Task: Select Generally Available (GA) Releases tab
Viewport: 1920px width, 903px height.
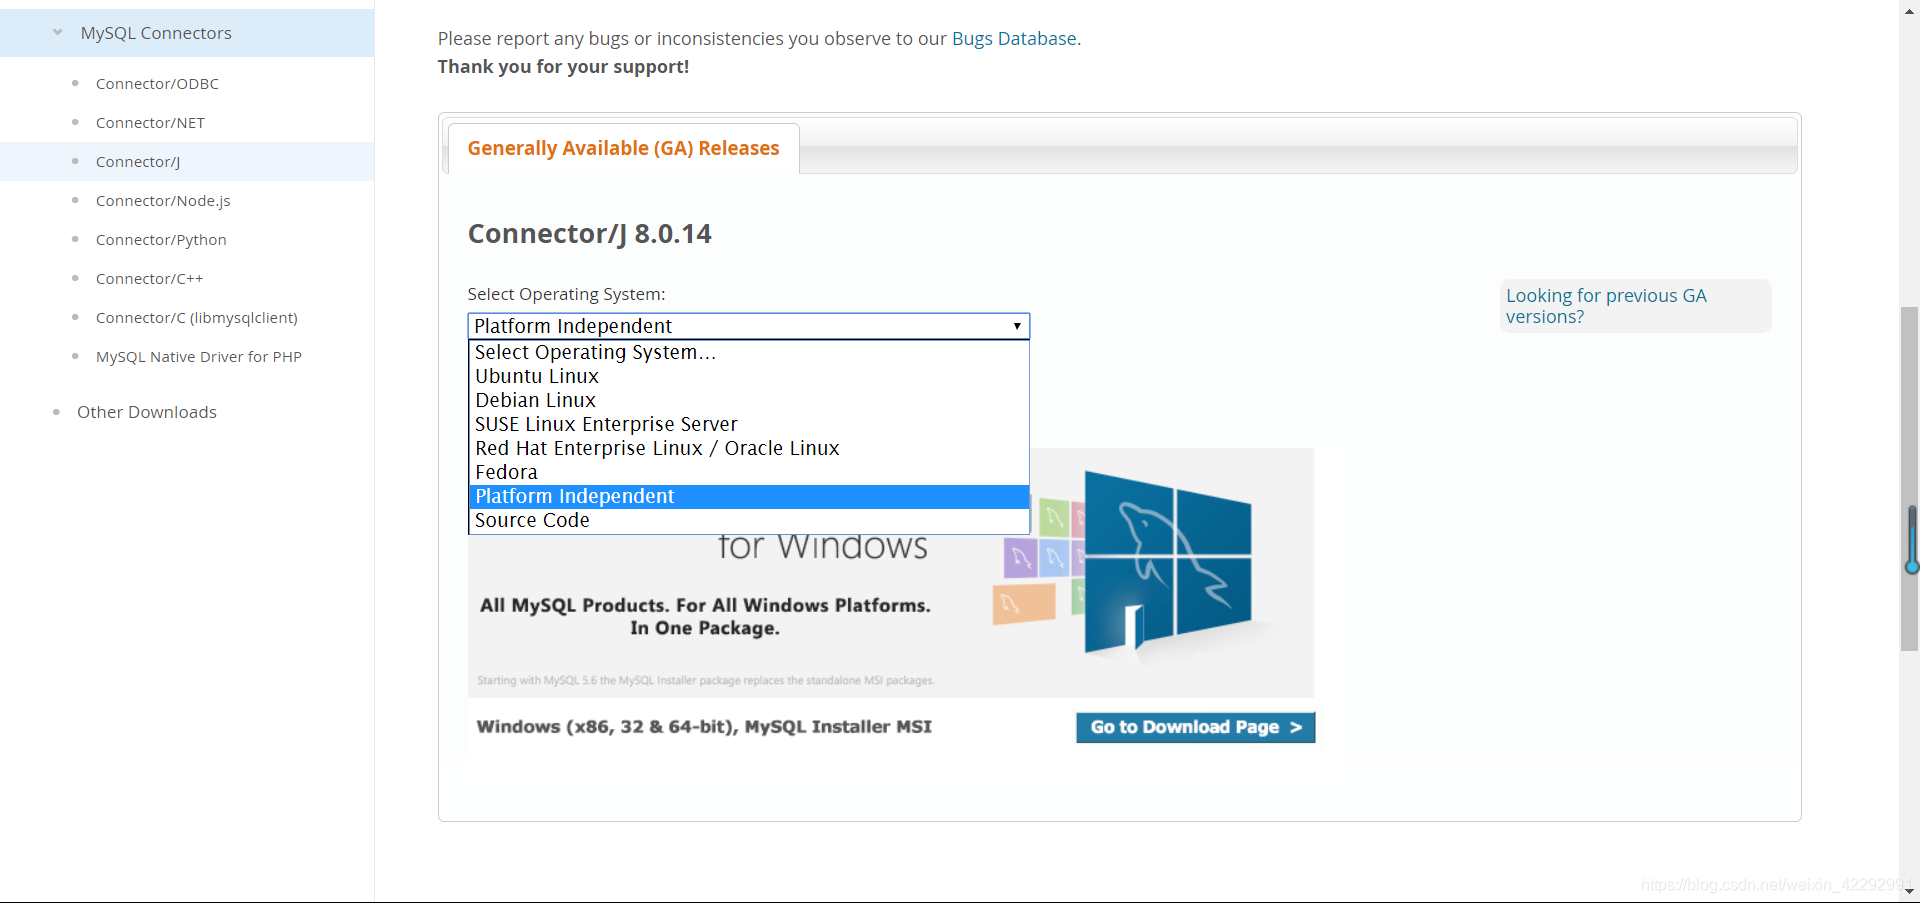Action: click(623, 148)
